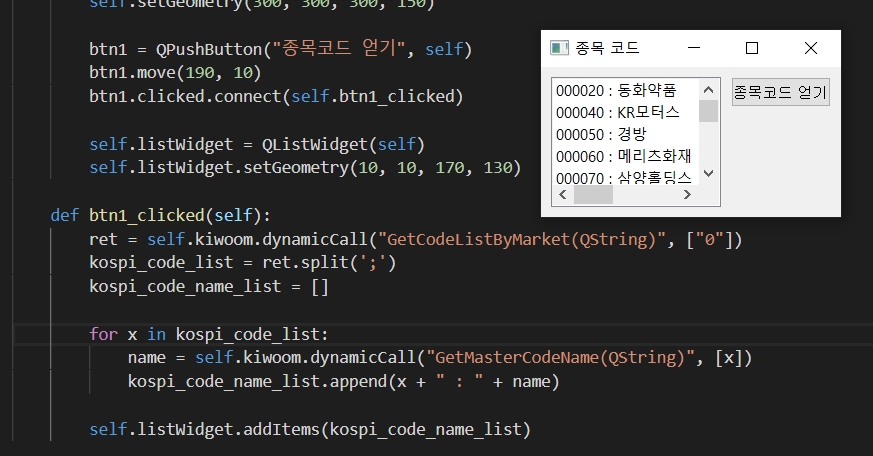The width and height of the screenshot is (873, 456).
Task: Select list item 000020 : 동화약품
Action: [x=625, y=90]
